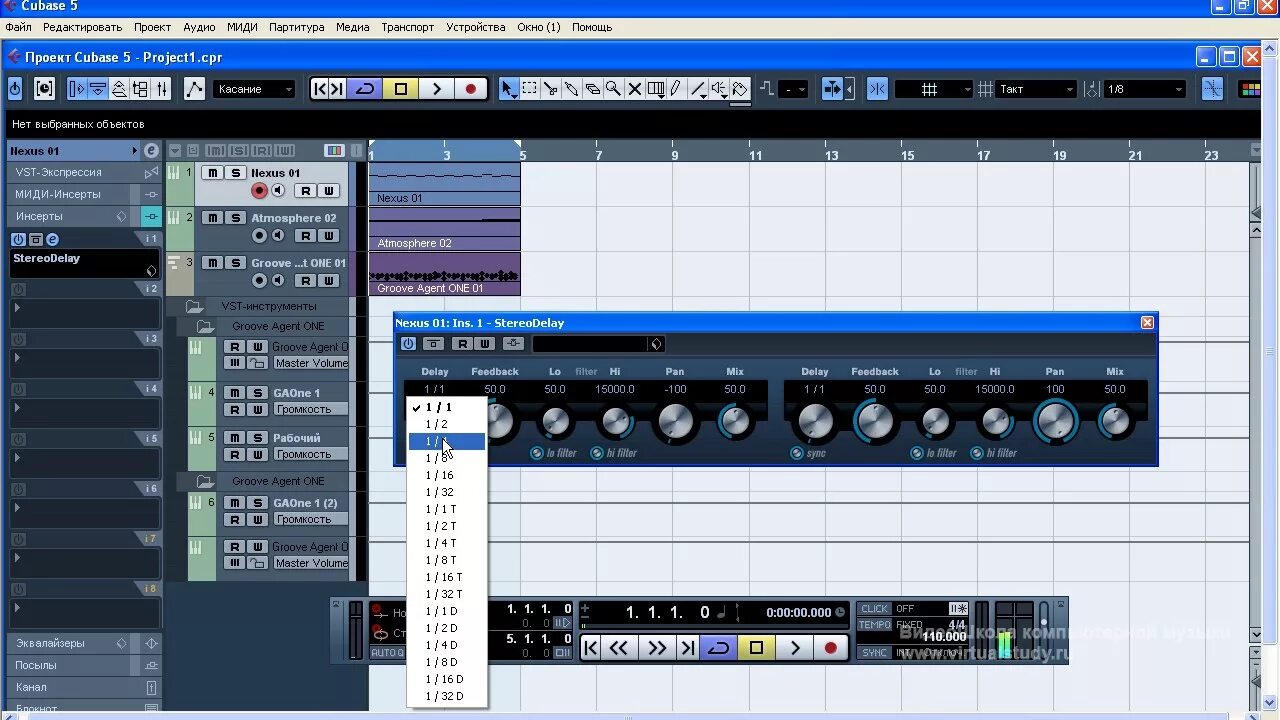Image resolution: width=1280 pixels, height=720 pixels.
Task: Enable the lo filter on left delay
Action: [x=536, y=453]
